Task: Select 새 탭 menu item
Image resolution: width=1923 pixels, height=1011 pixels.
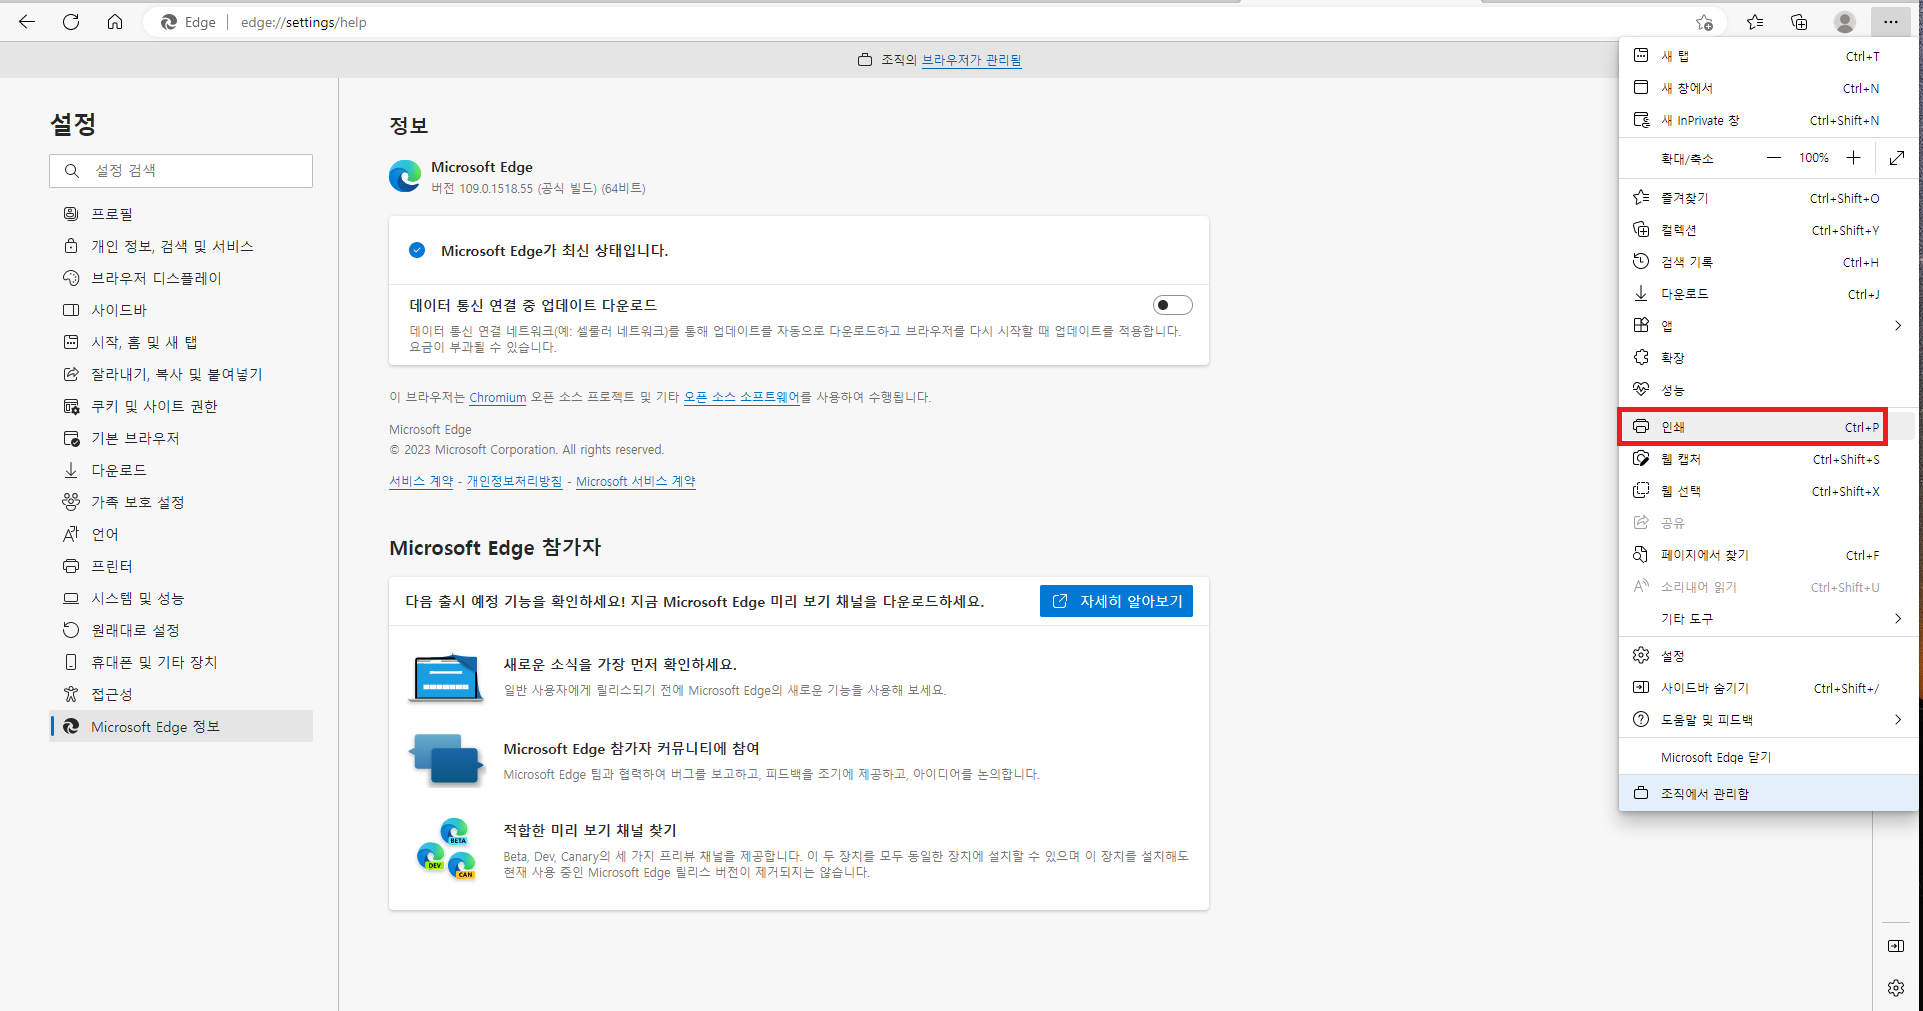Action: [x=1767, y=56]
